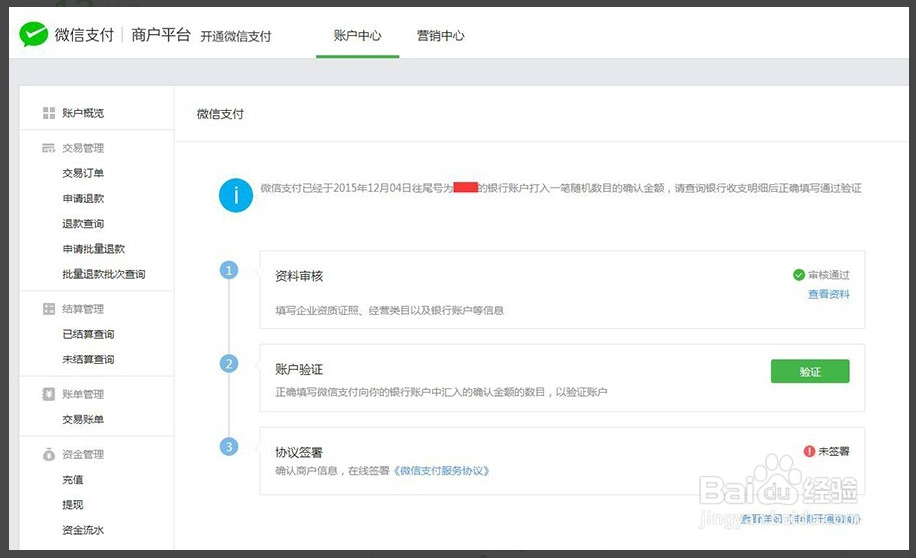
Task: Click the WeChat Pay green logo
Action: pyautogui.click(x=34, y=35)
